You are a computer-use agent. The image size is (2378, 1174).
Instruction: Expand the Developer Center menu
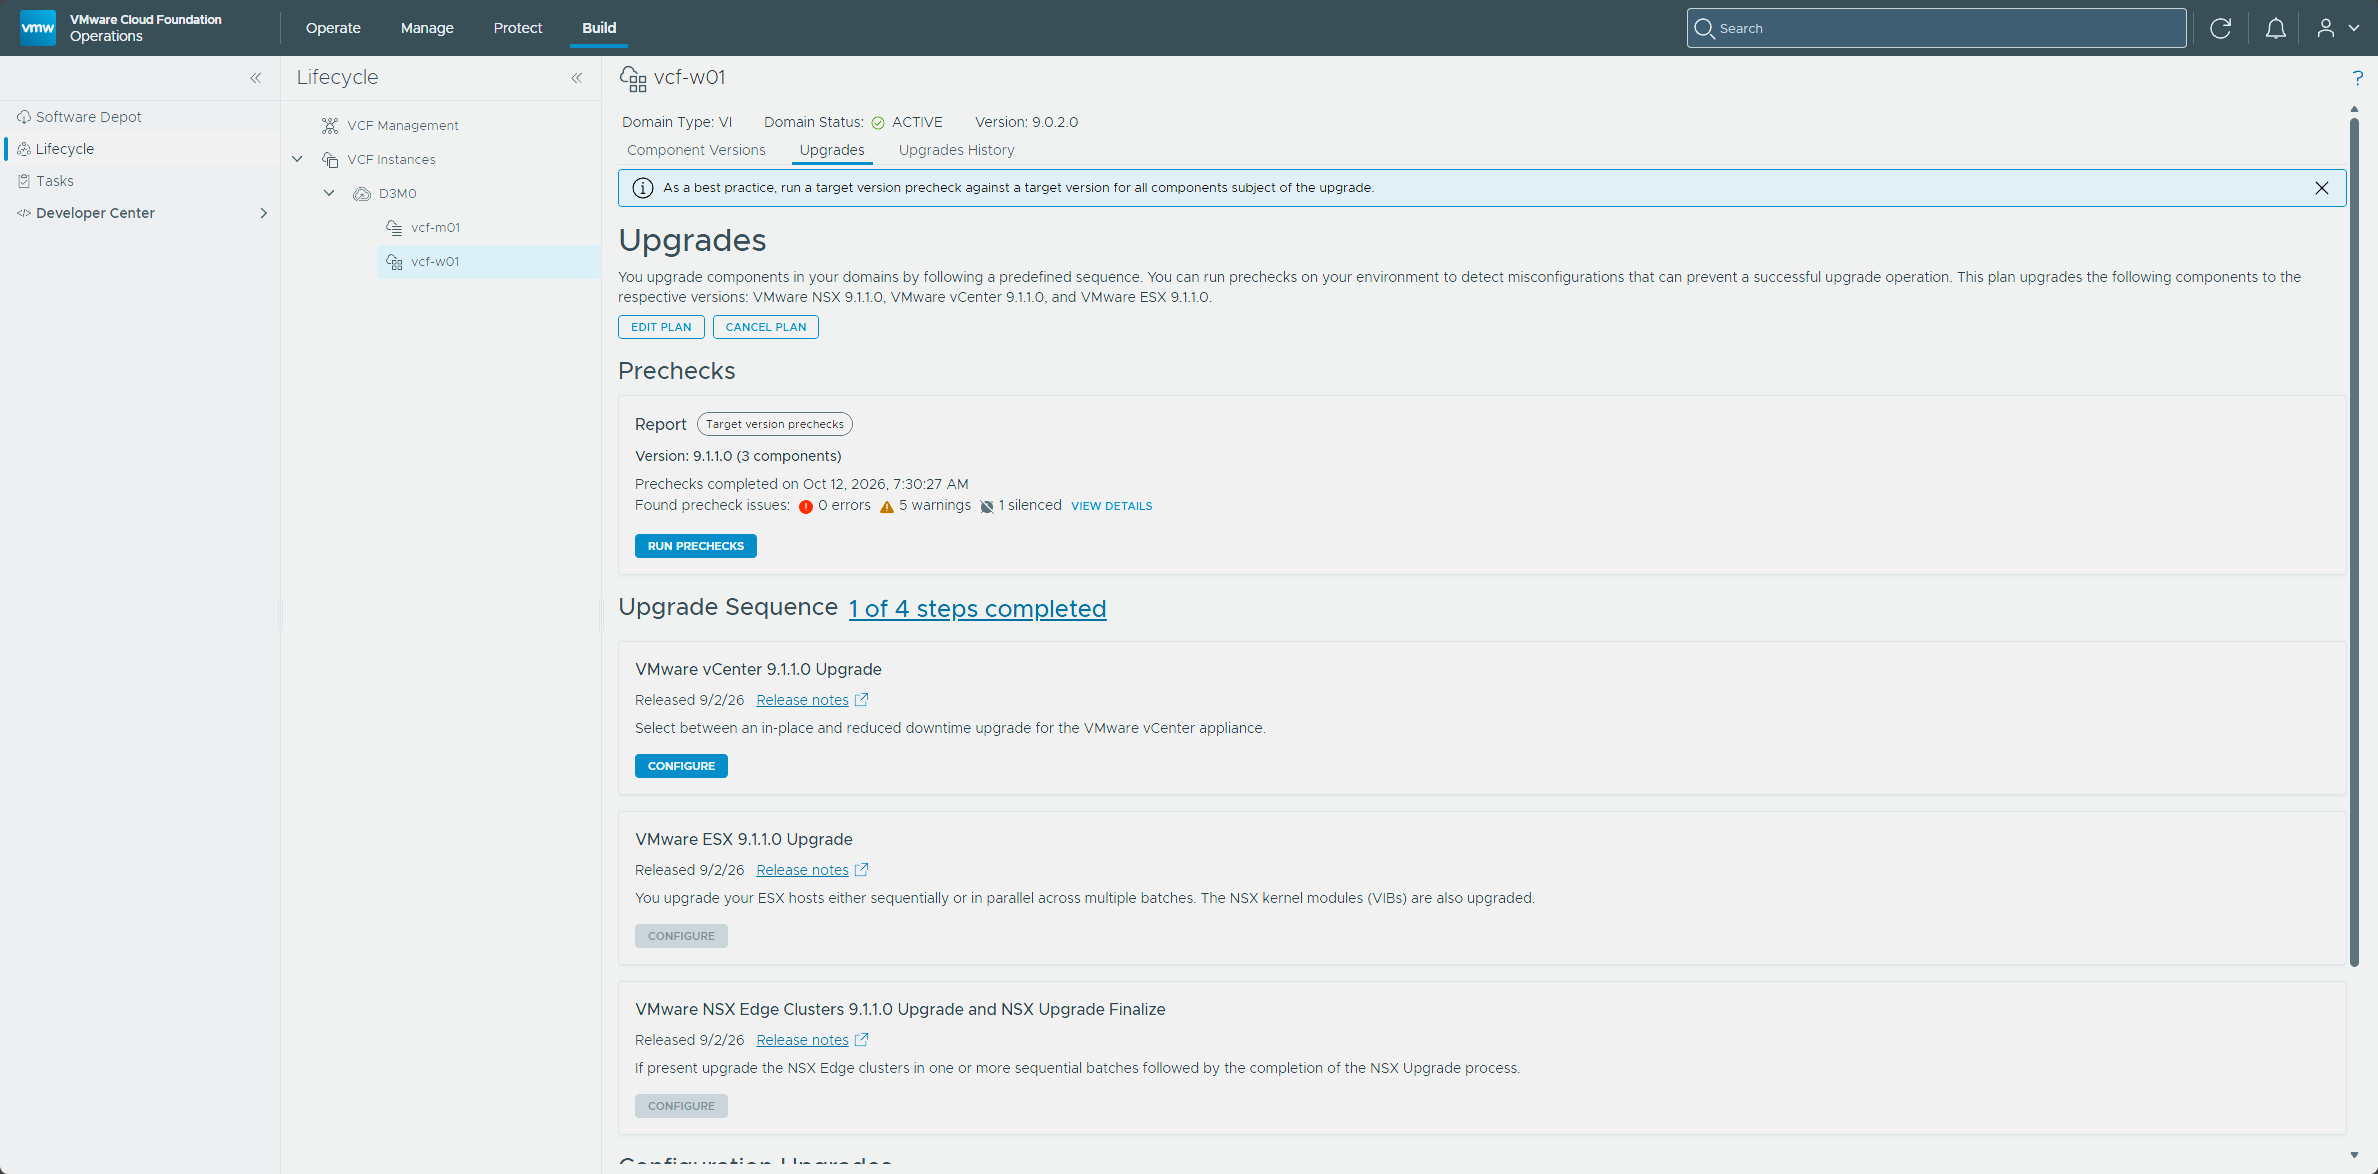264,213
